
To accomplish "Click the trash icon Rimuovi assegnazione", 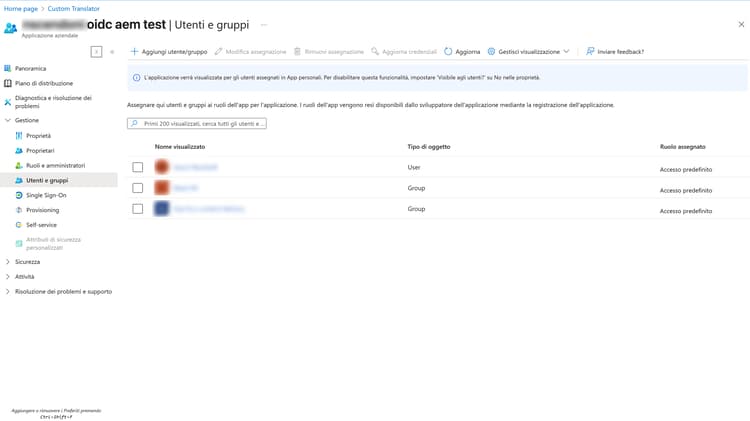I will click(297, 51).
